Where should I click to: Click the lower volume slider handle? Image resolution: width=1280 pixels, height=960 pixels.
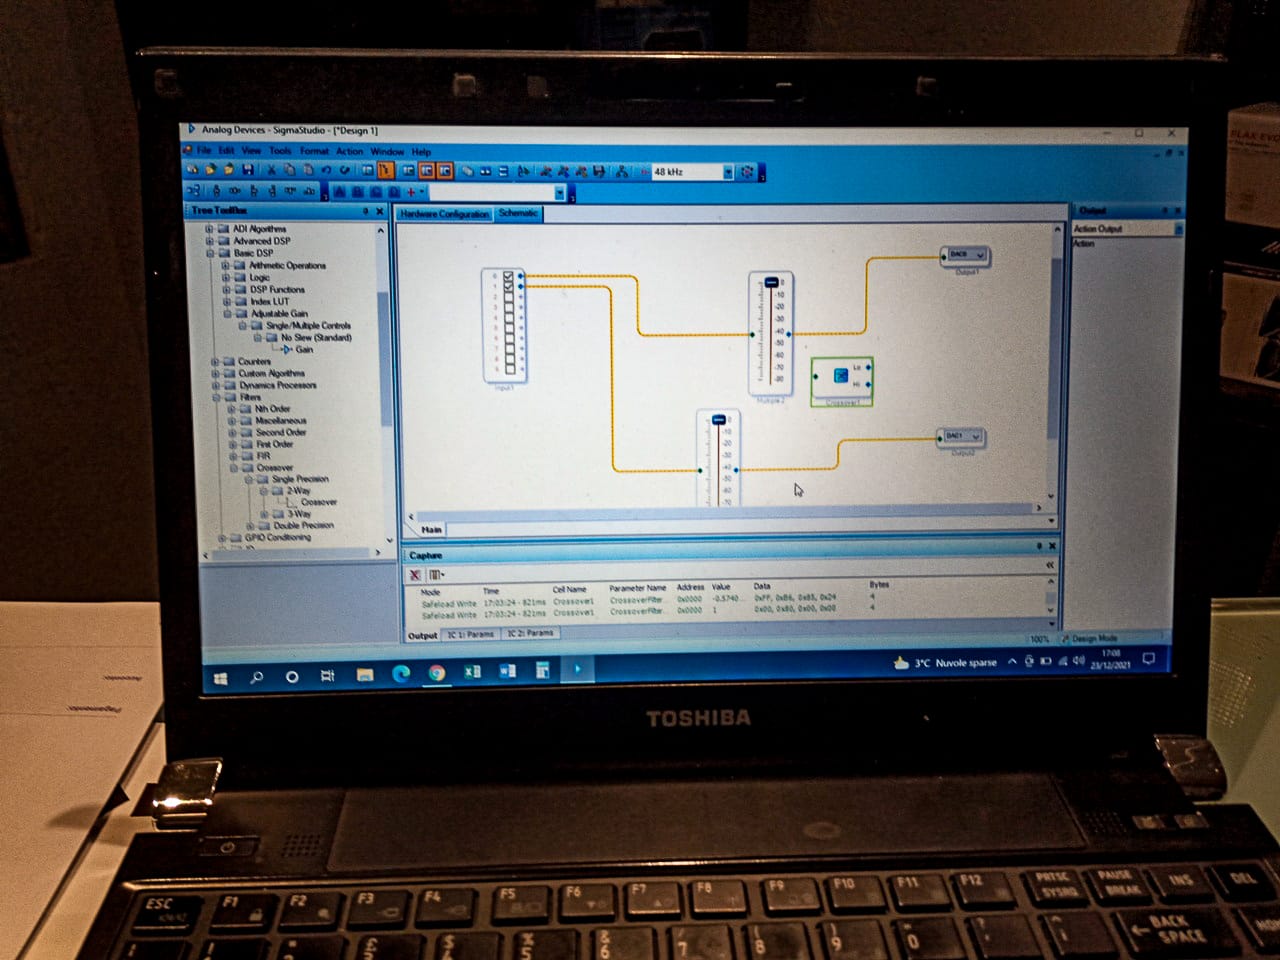pos(718,420)
